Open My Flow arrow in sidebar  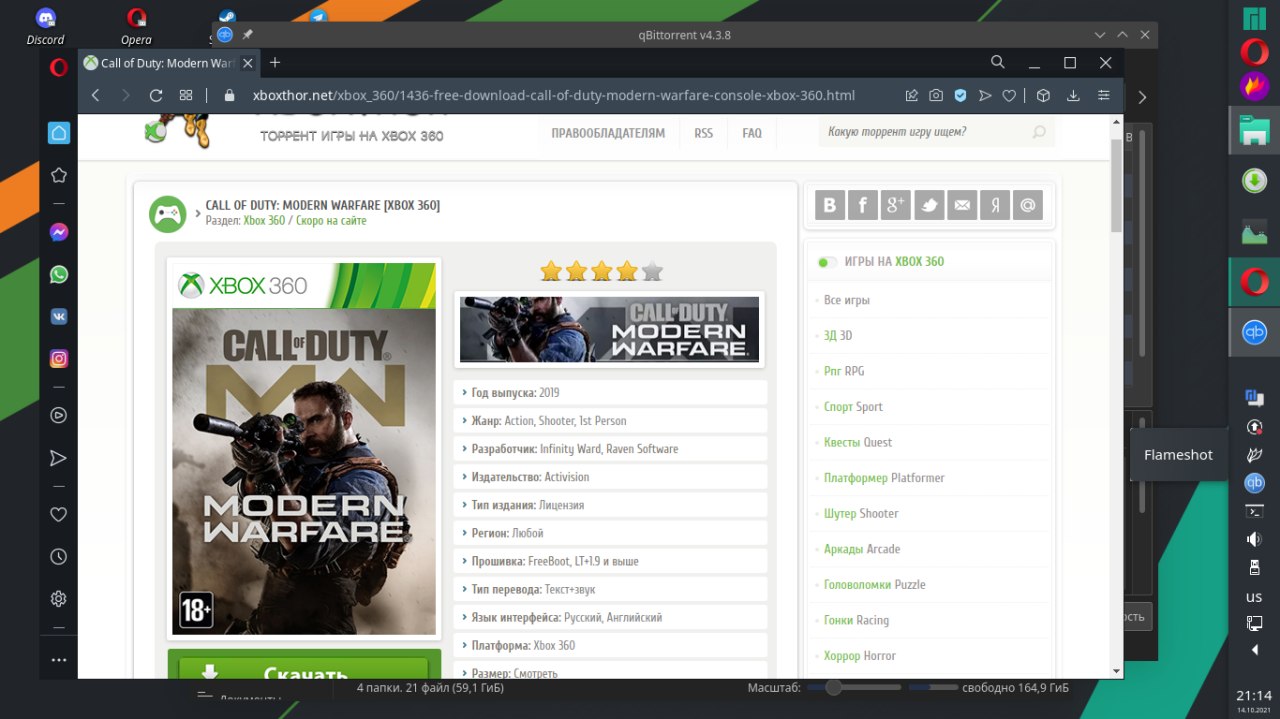[x=59, y=458]
